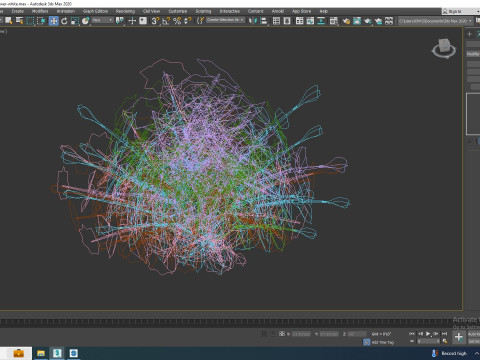This screenshot has height=360, width=480.
Task: Play the animation
Action: point(428,334)
